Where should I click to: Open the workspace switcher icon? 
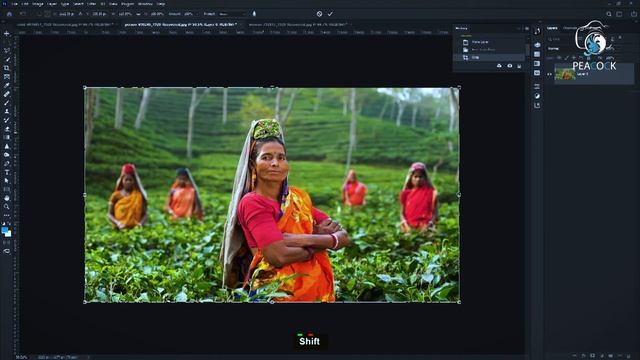click(x=619, y=14)
